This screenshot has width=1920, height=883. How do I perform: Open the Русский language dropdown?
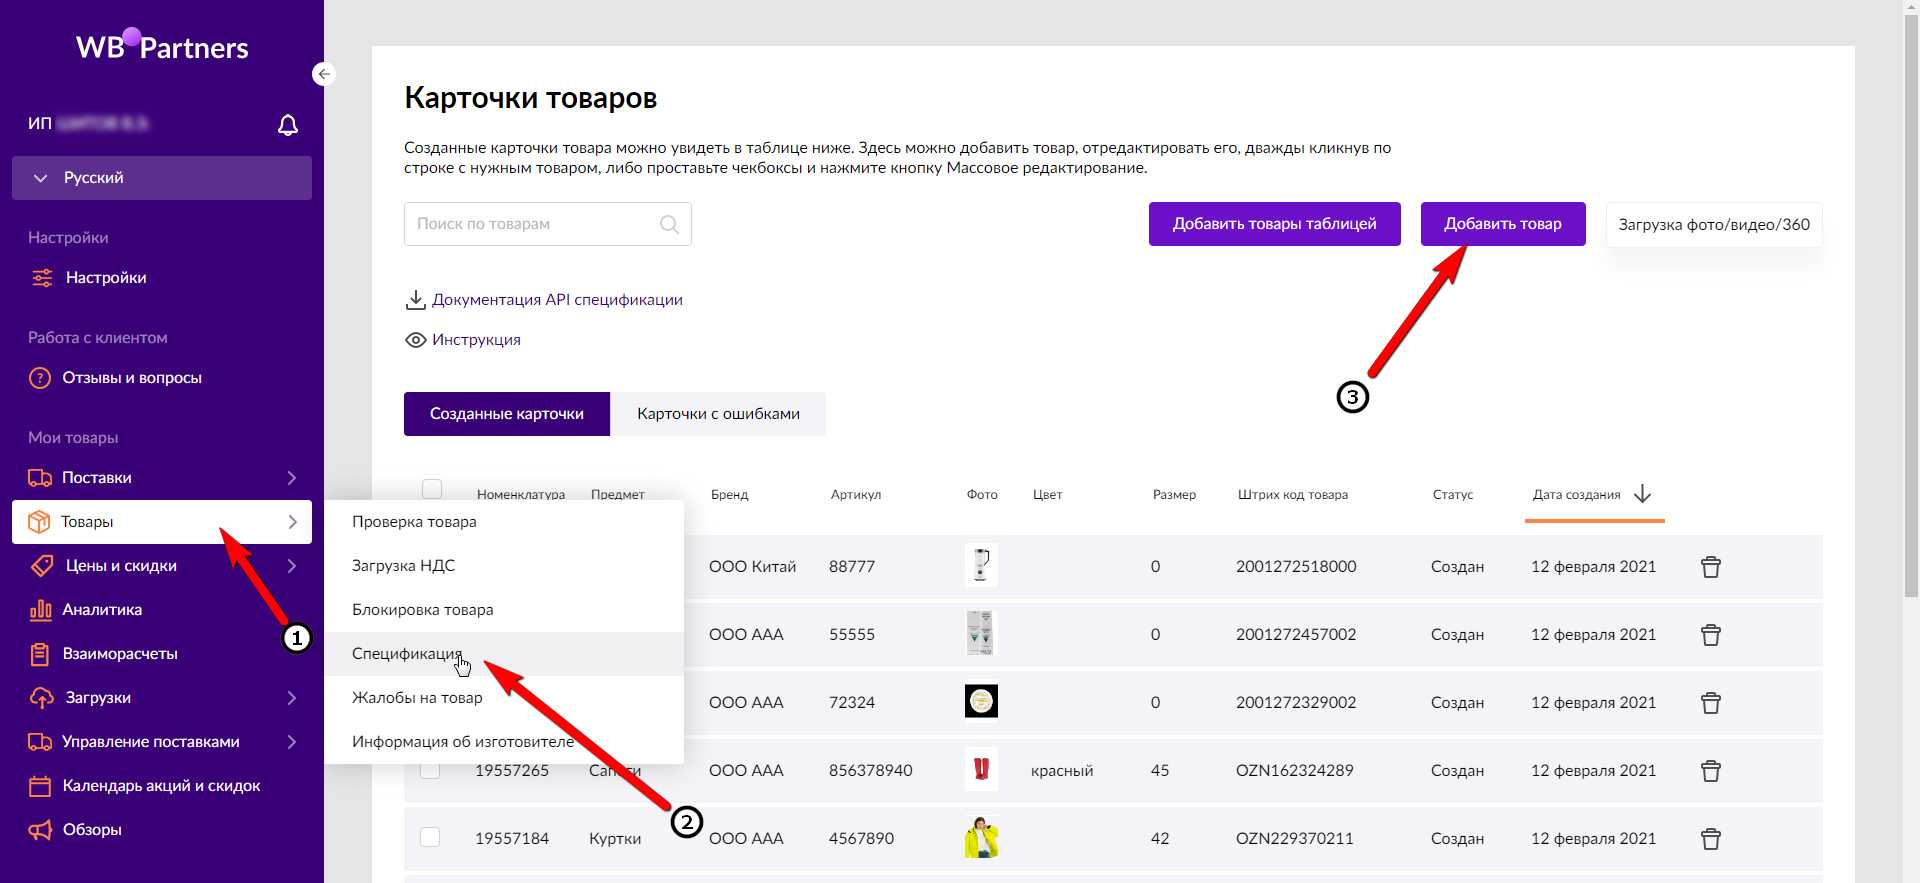pos(162,178)
